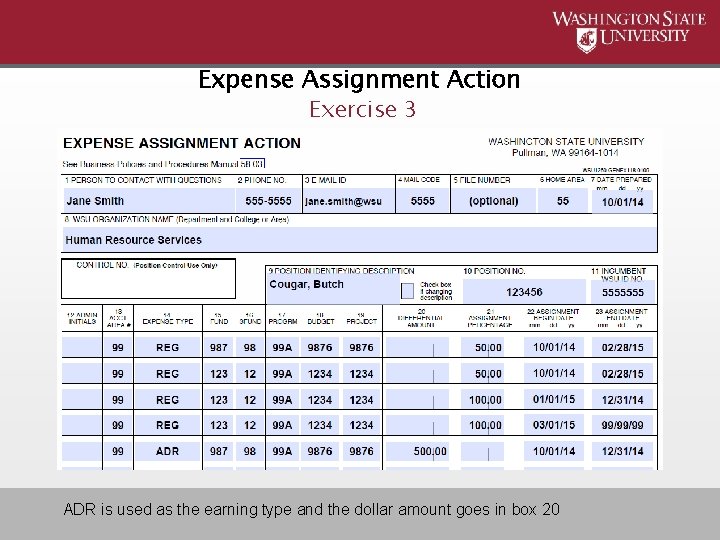Click budget 9876 in first REG row

click(x=320, y=347)
